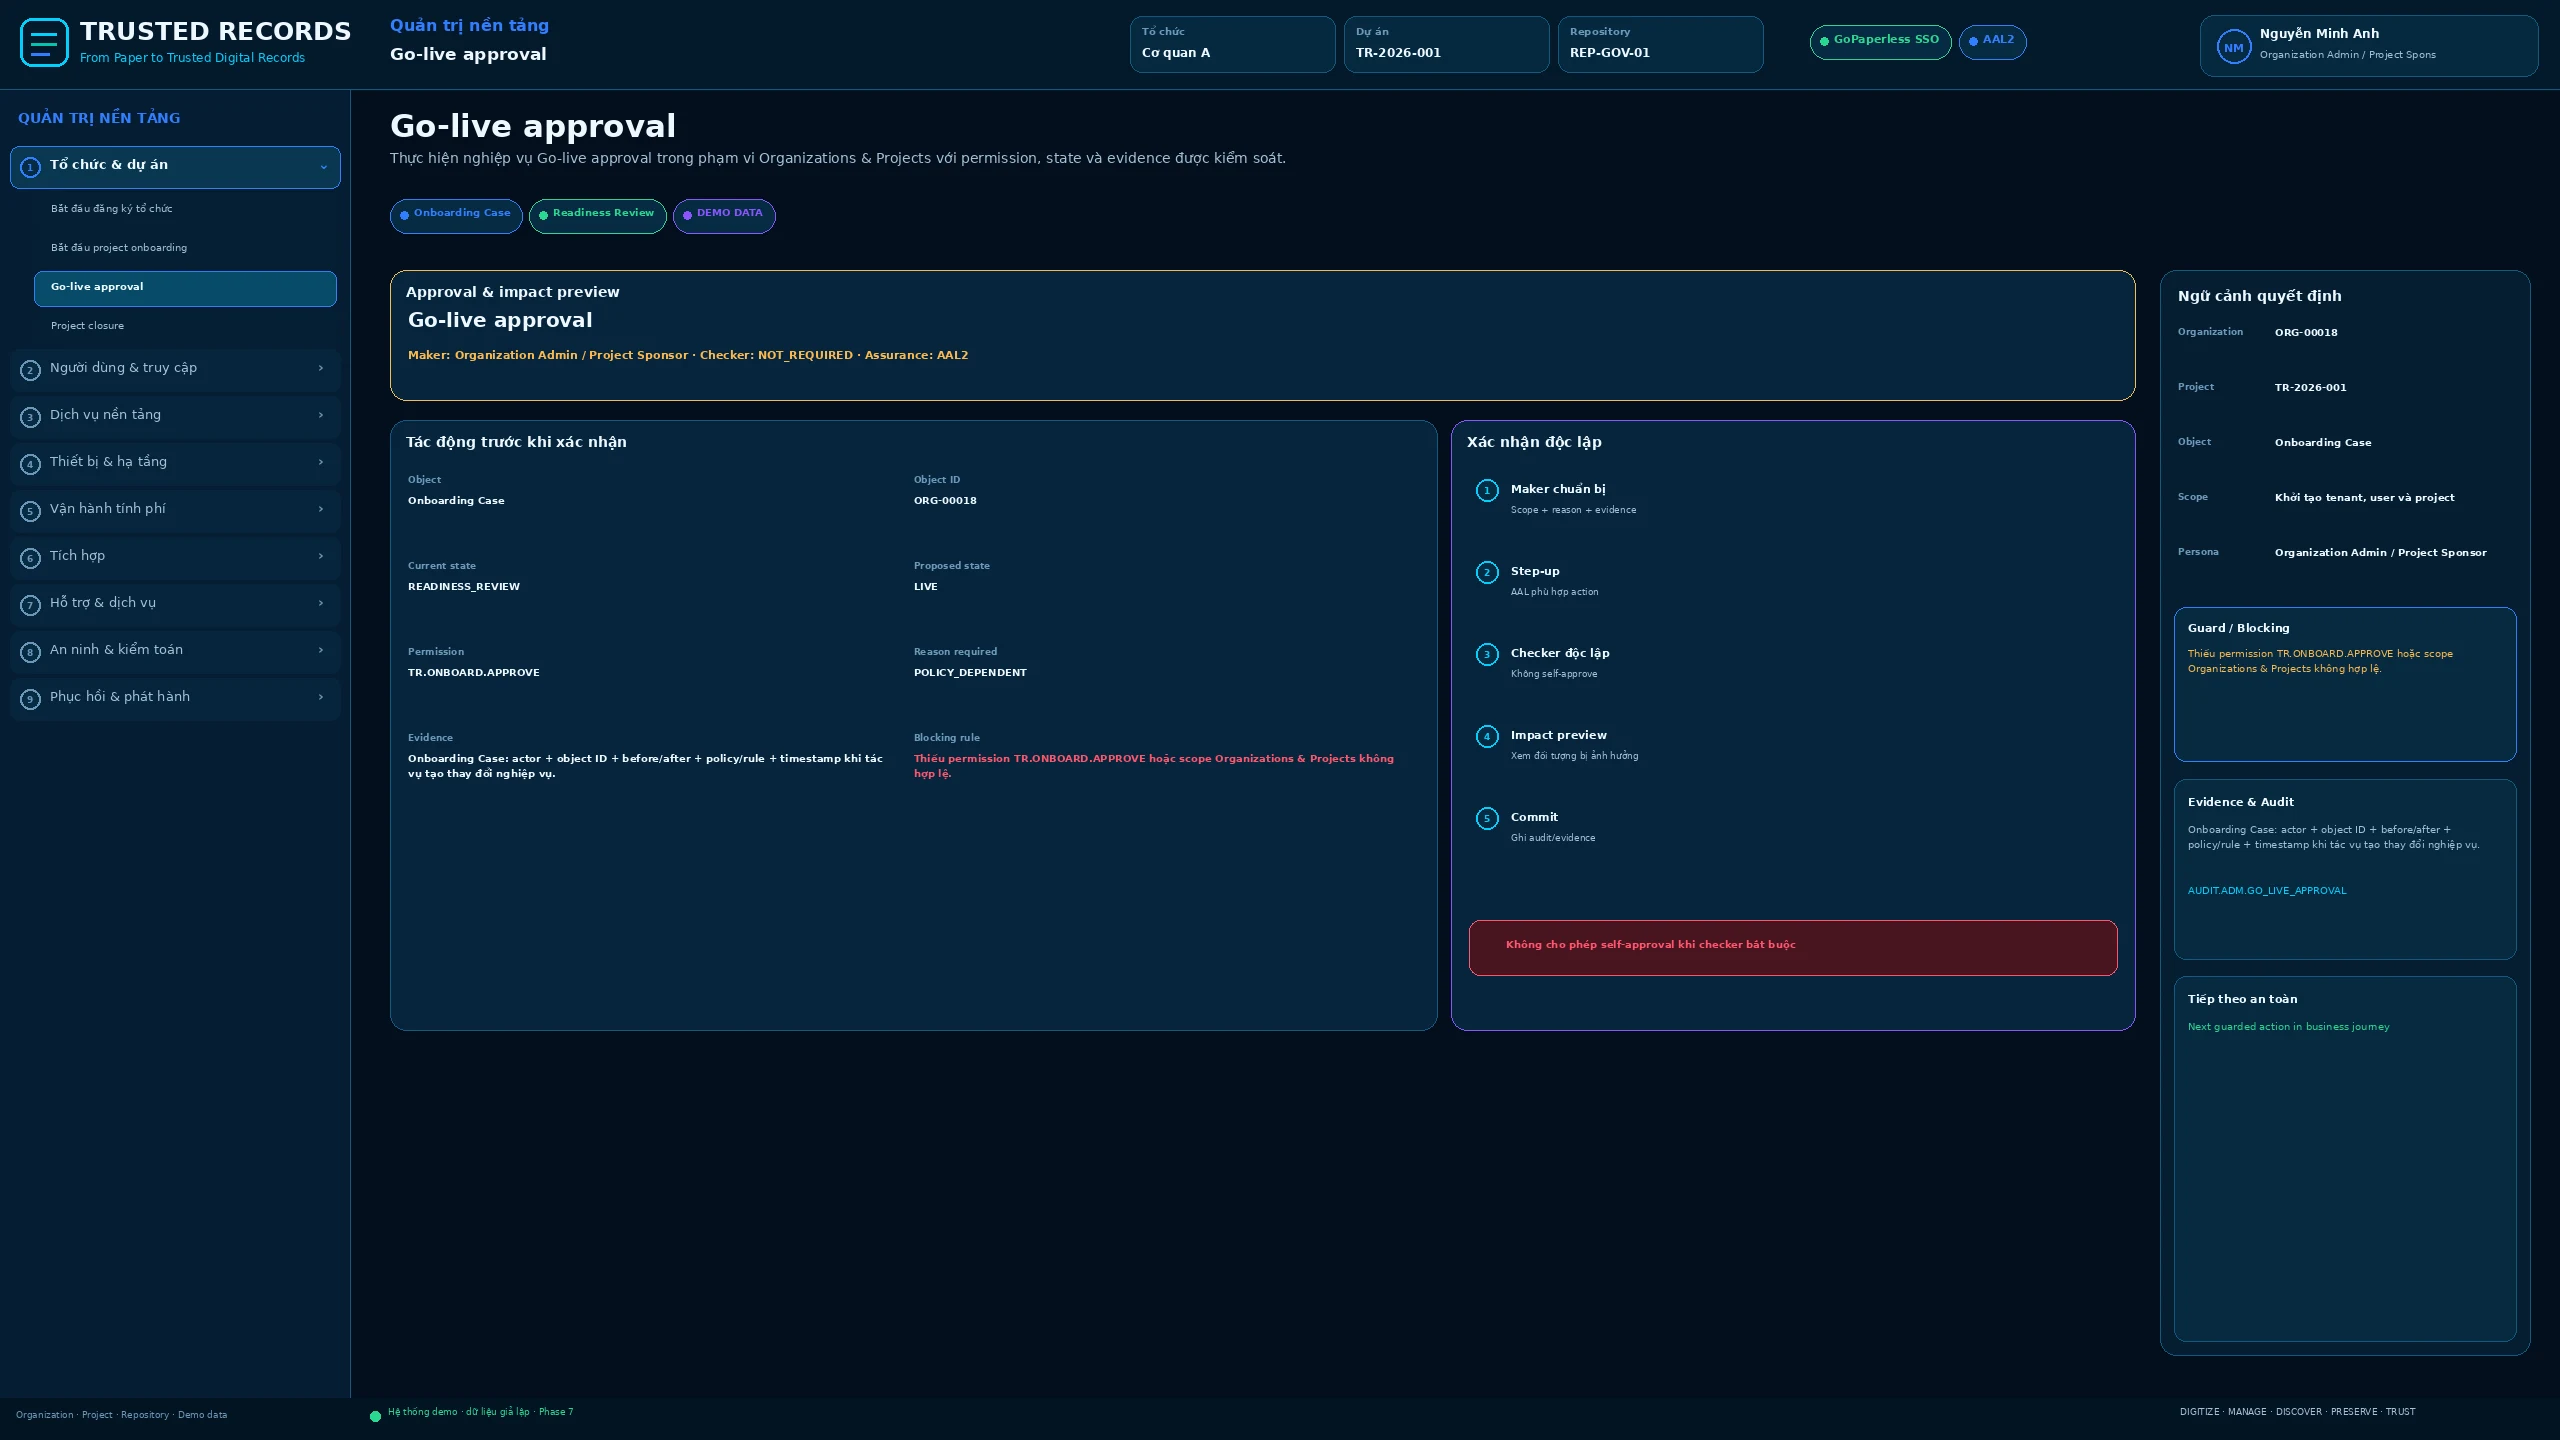Expand Người dùng & truy cập chevron
The image size is (2560, 1440).
click(x=321, y=368)
